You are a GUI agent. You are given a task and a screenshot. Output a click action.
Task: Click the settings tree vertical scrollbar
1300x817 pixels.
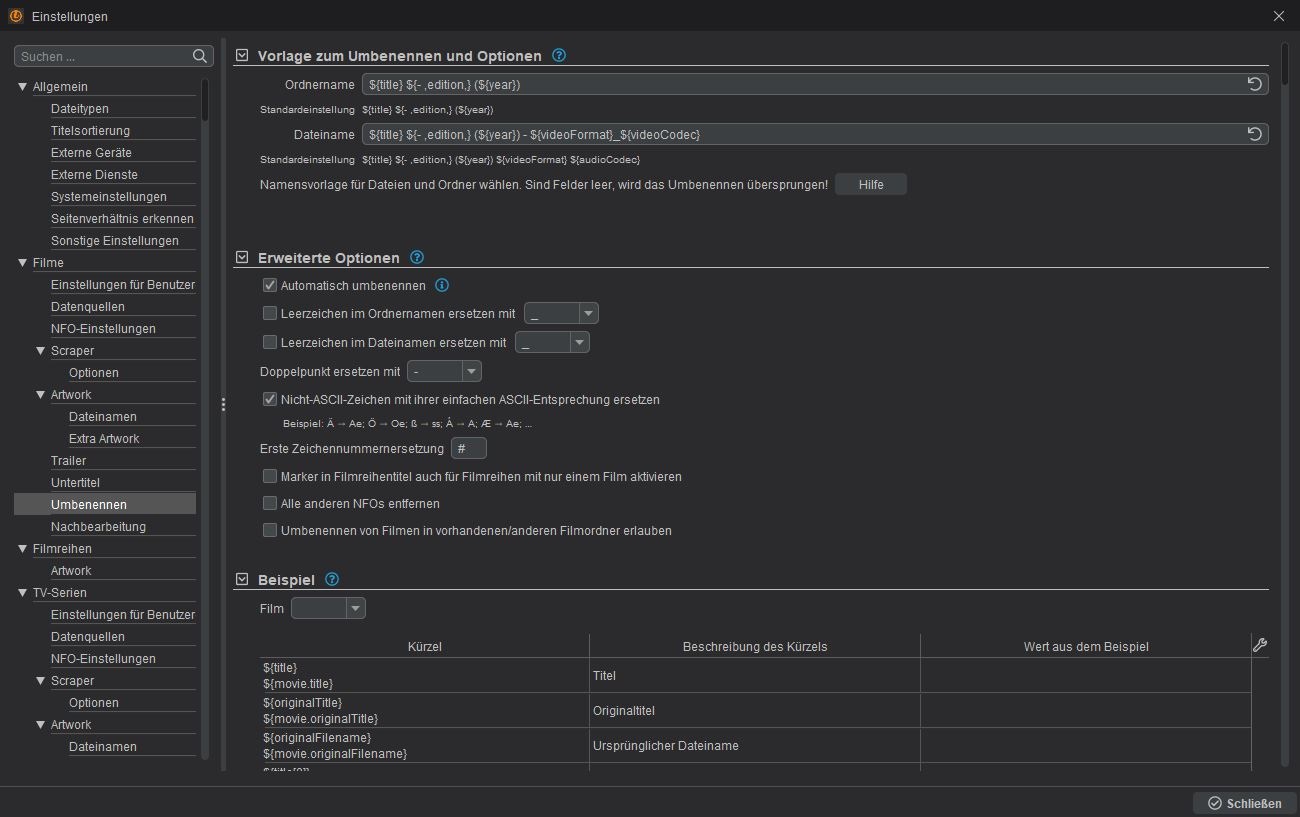(x=205, y=100)
